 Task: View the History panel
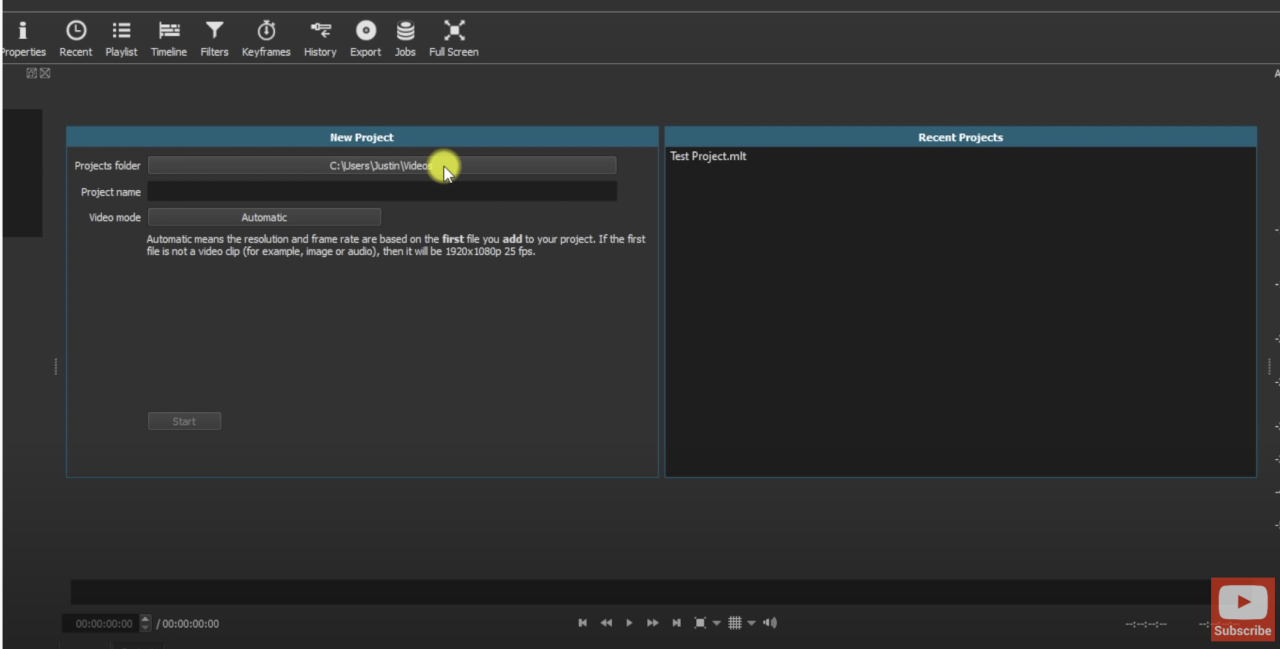(x=320, y=37)
